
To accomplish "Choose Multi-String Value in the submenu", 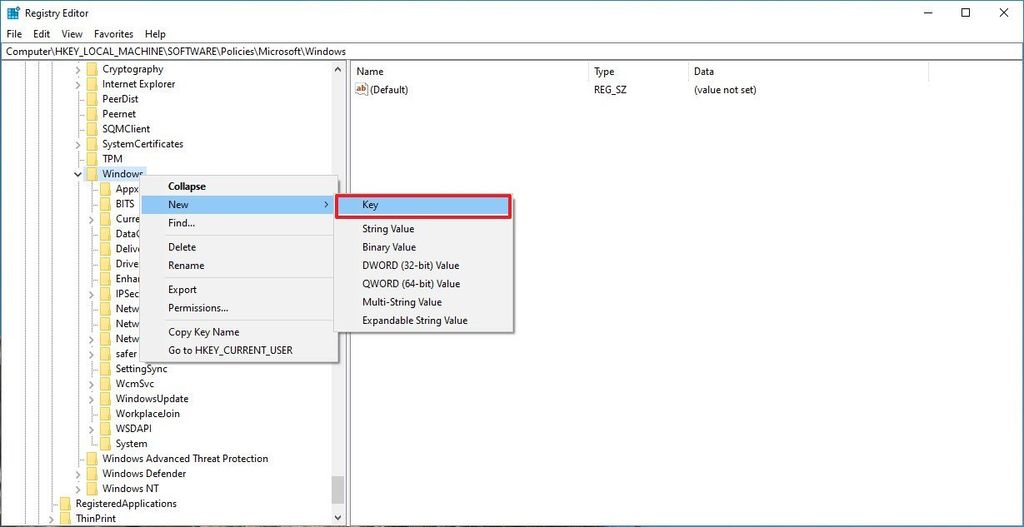I will point(423,302).
